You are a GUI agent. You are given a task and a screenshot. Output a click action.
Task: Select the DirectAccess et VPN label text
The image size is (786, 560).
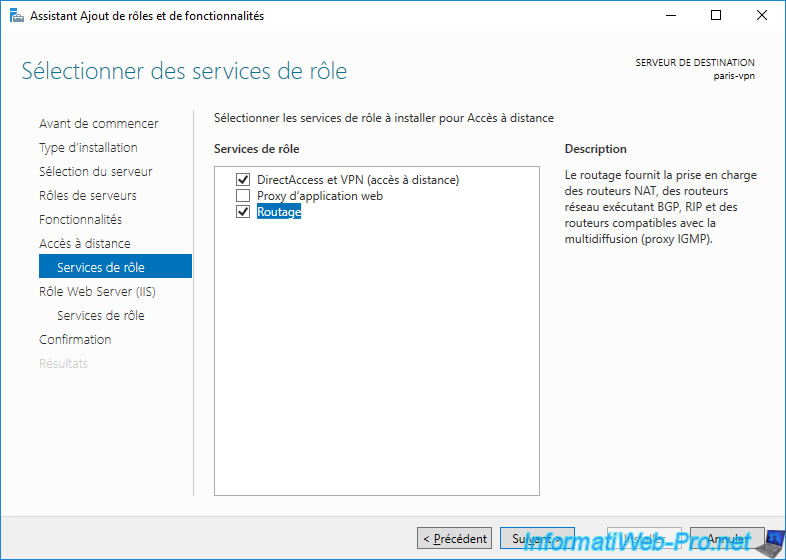pyautogui.click(x=357, y=180)
